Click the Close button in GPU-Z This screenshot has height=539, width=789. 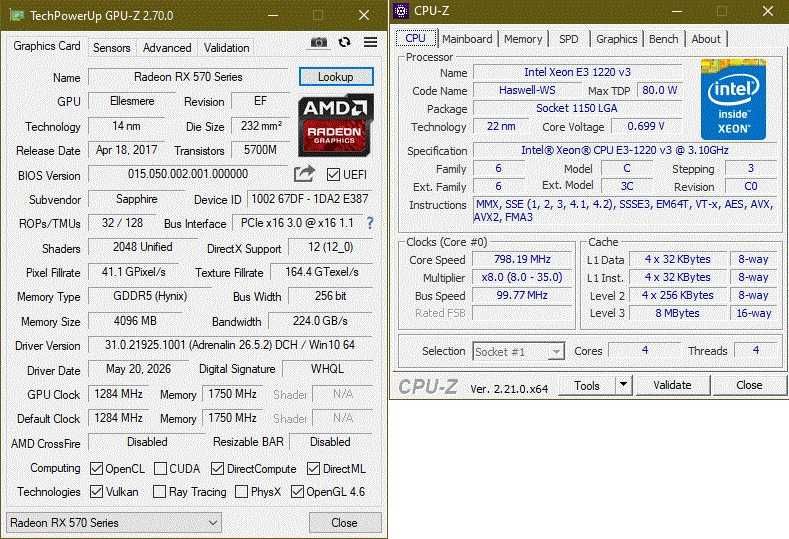coord(345,523)
